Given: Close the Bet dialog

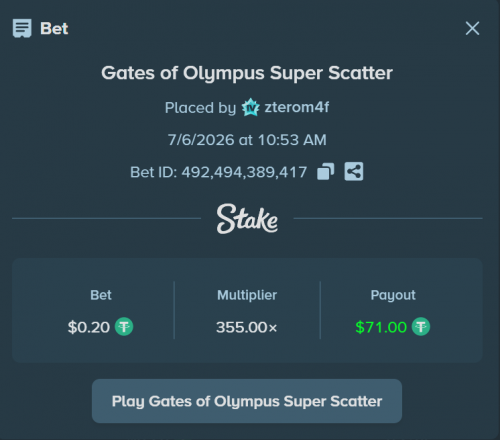Looking at the screenshot, I should click(472, 28).
